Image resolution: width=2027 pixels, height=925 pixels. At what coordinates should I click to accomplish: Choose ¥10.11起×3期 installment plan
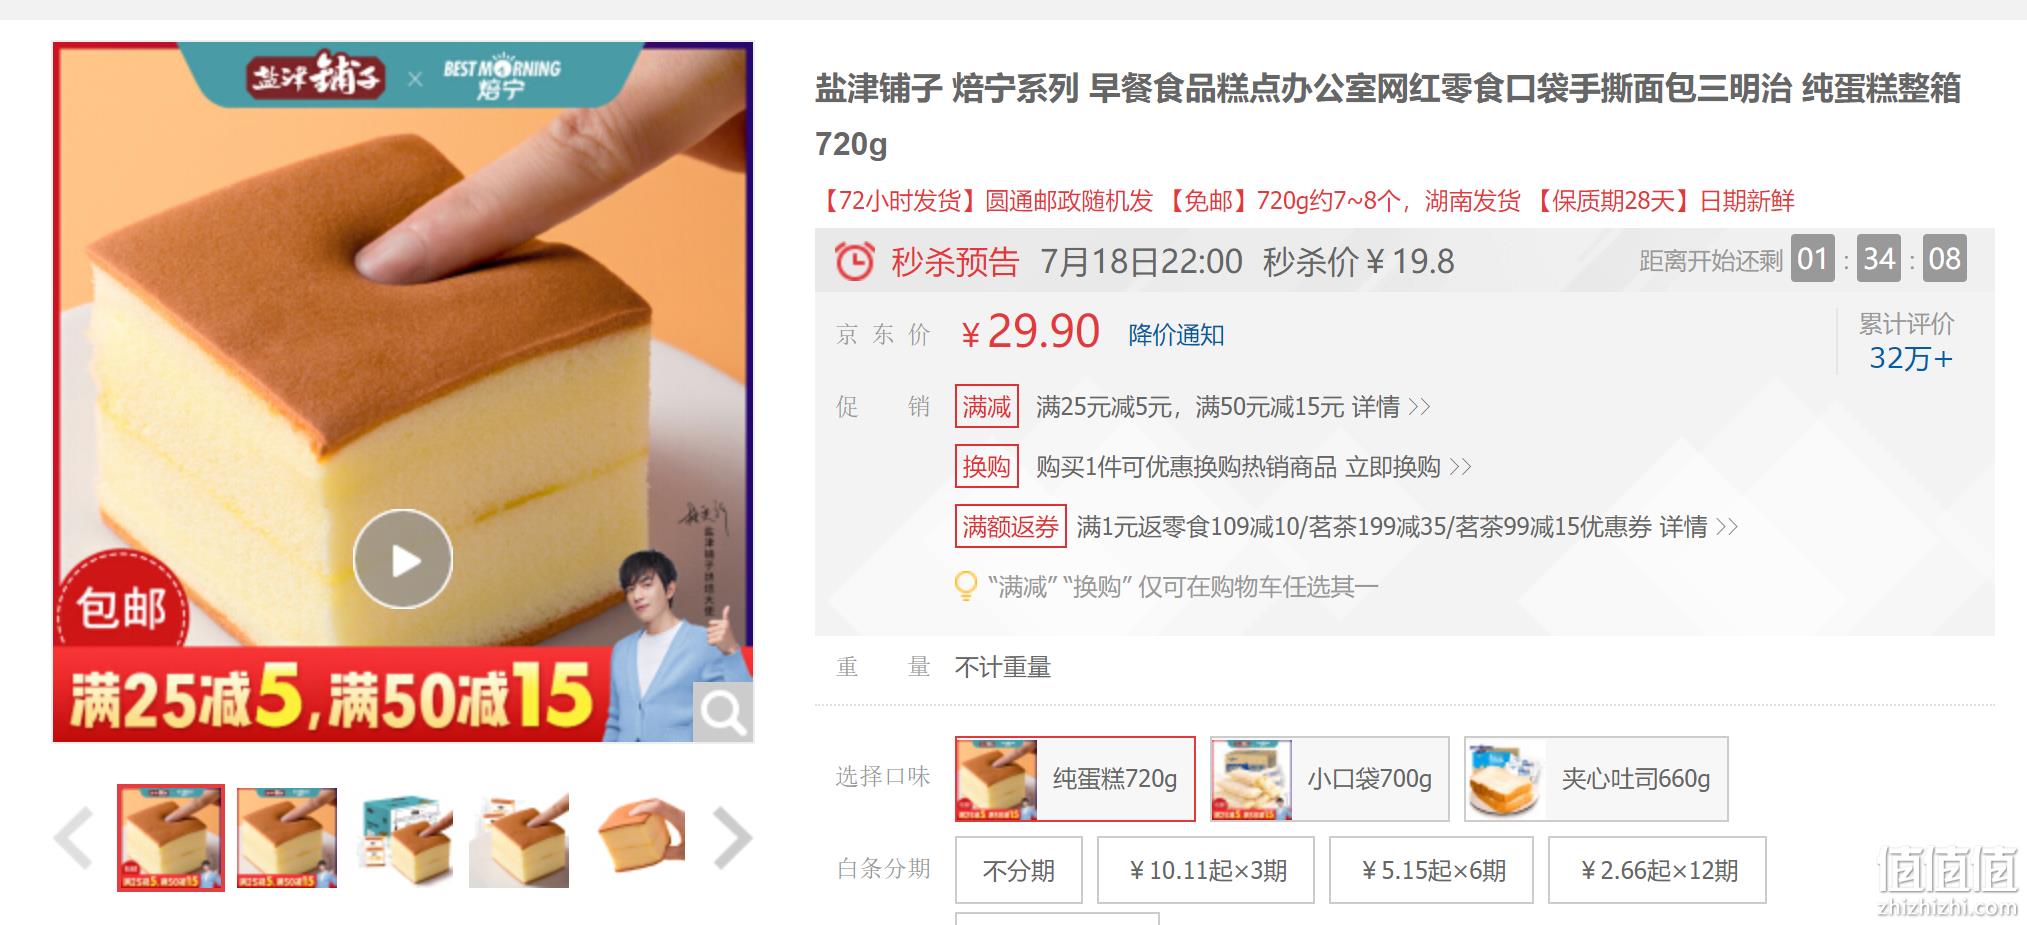tap(1206, 870)
